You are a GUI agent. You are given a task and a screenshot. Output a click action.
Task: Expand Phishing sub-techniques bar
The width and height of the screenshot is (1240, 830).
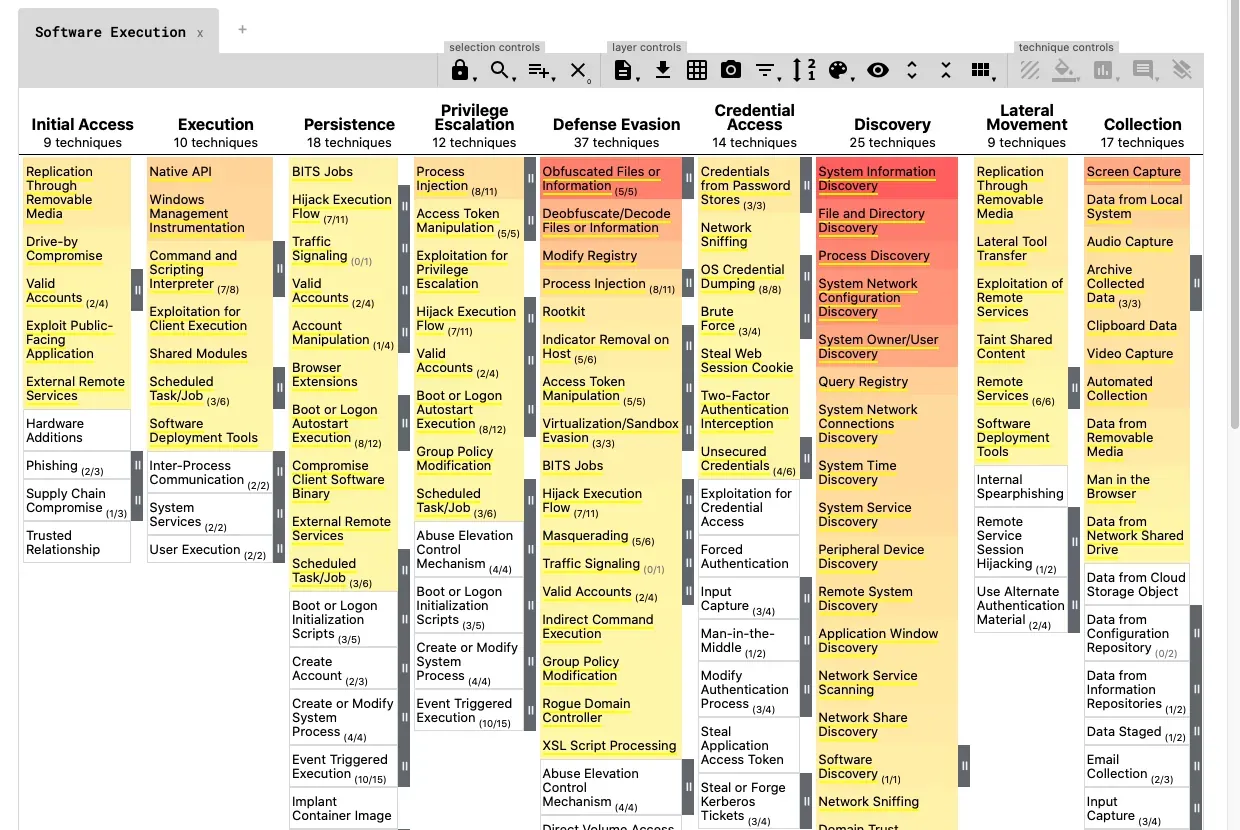(x=138, y=465)
